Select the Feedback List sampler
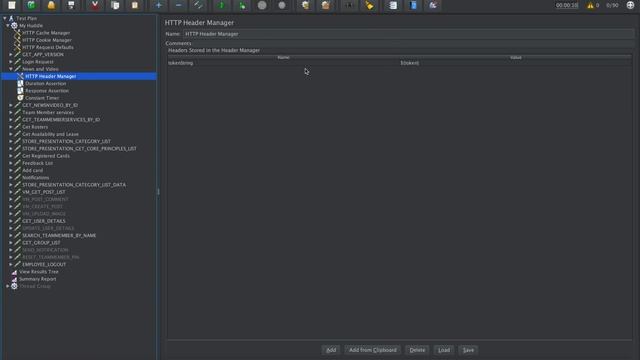Image resolution: width=640 pixels, height=360 pixels. pos(37,163)
